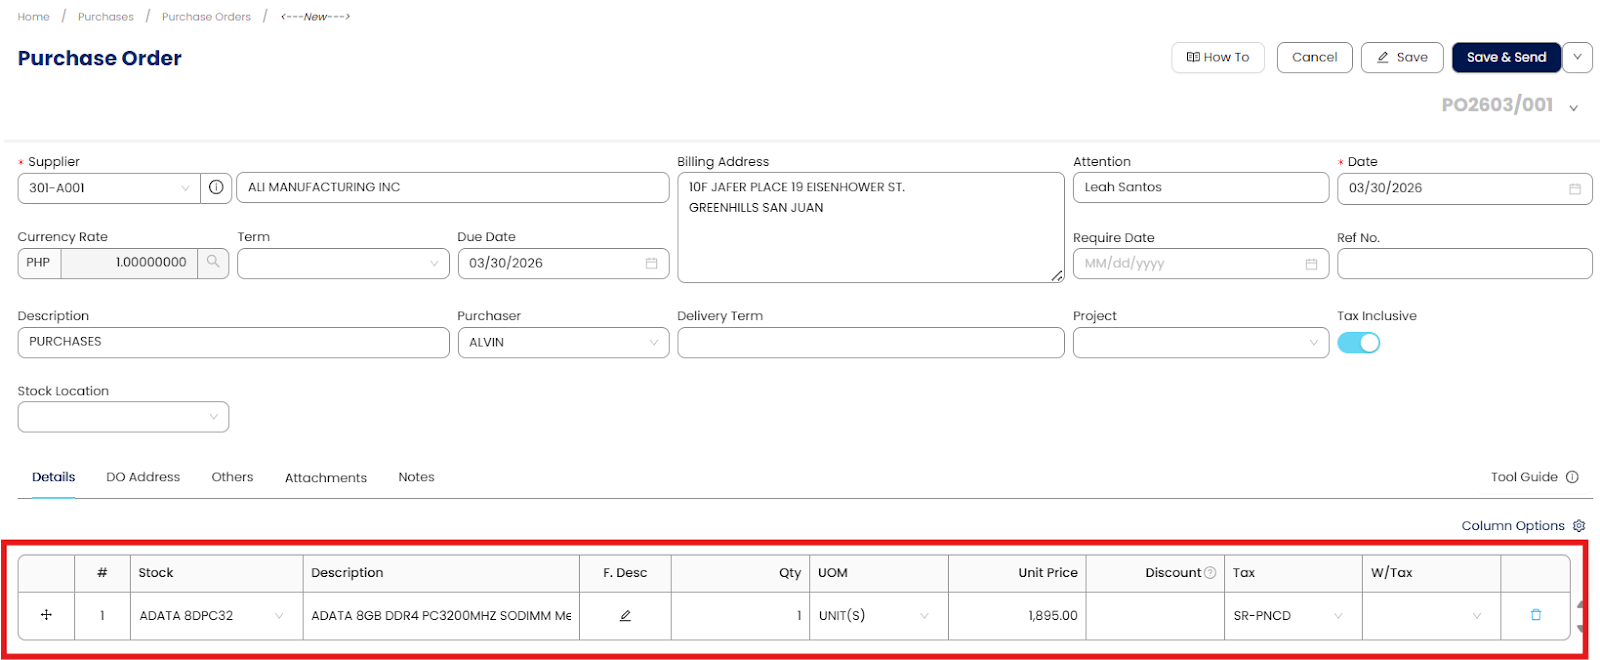
Task: Open the W/Tax dropdown in row 1
Action: 1431,616
